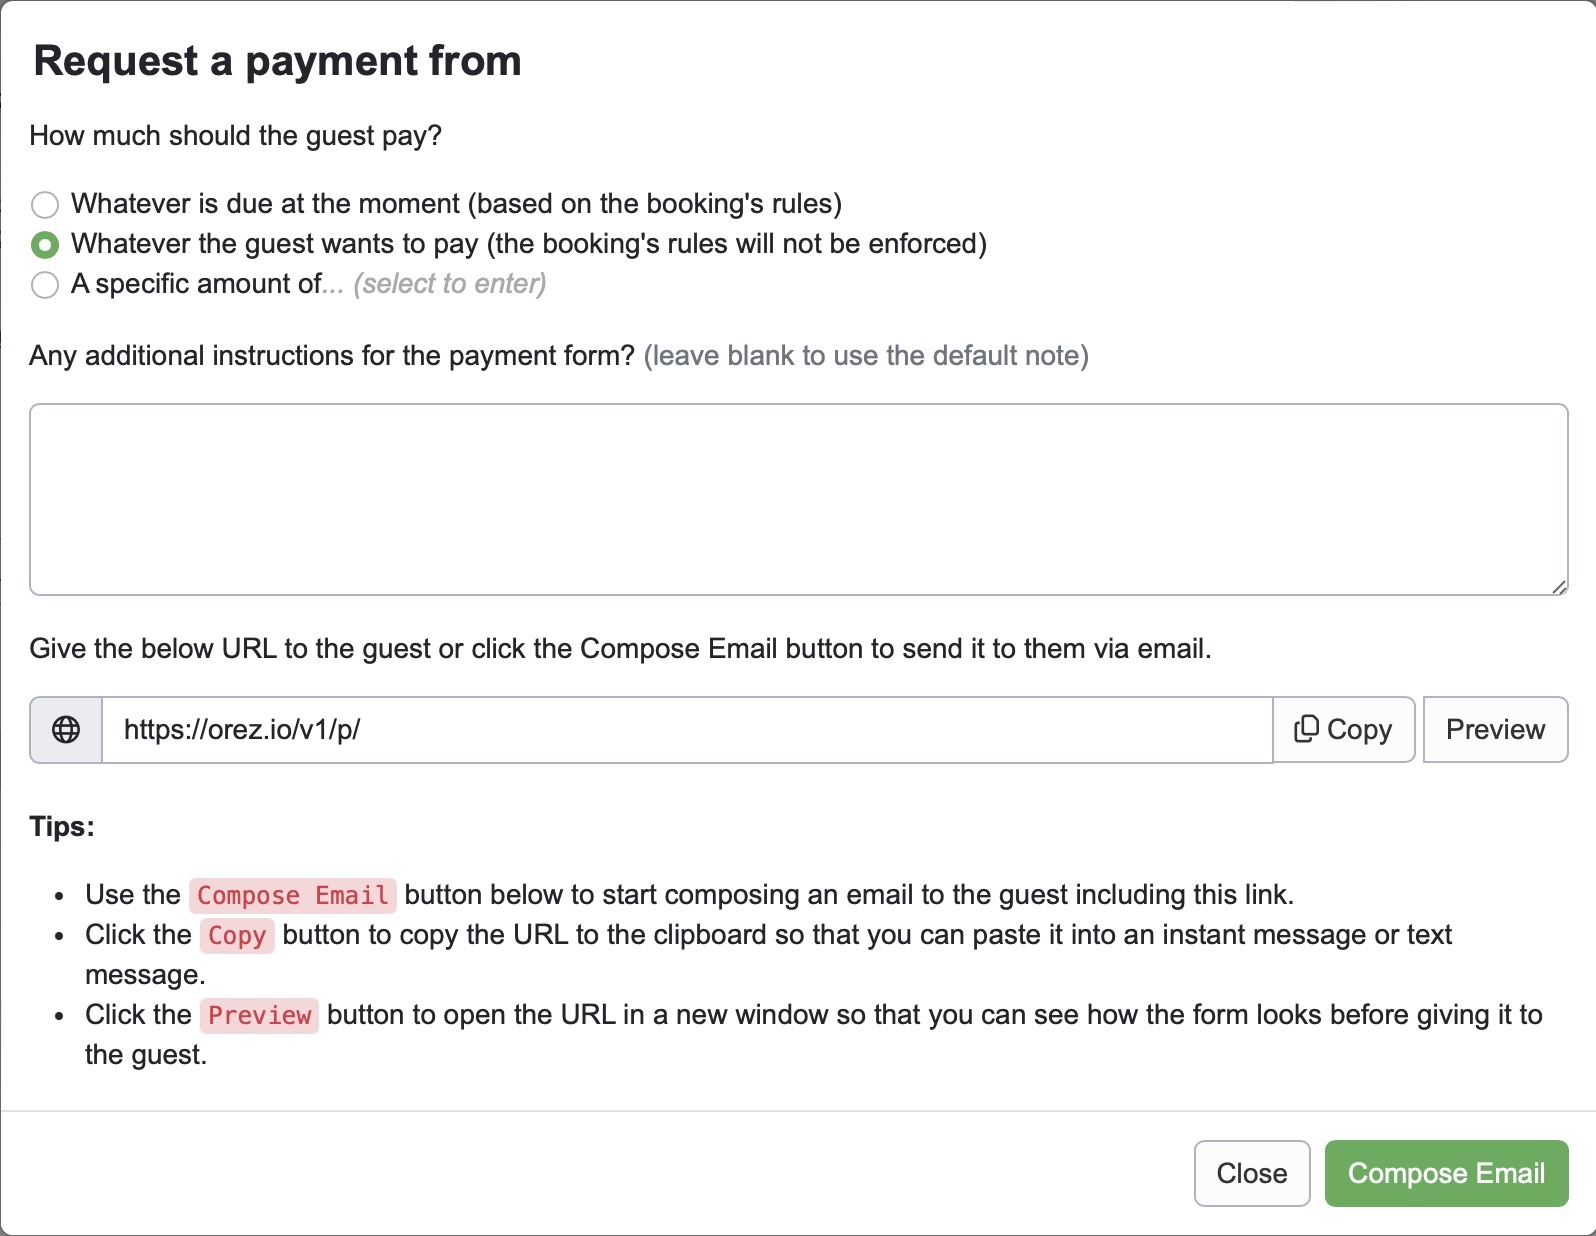This screenshot has width=1596, height=1236.
Task: Click the clipboard icon in the Copy button
Action: 1306,729
